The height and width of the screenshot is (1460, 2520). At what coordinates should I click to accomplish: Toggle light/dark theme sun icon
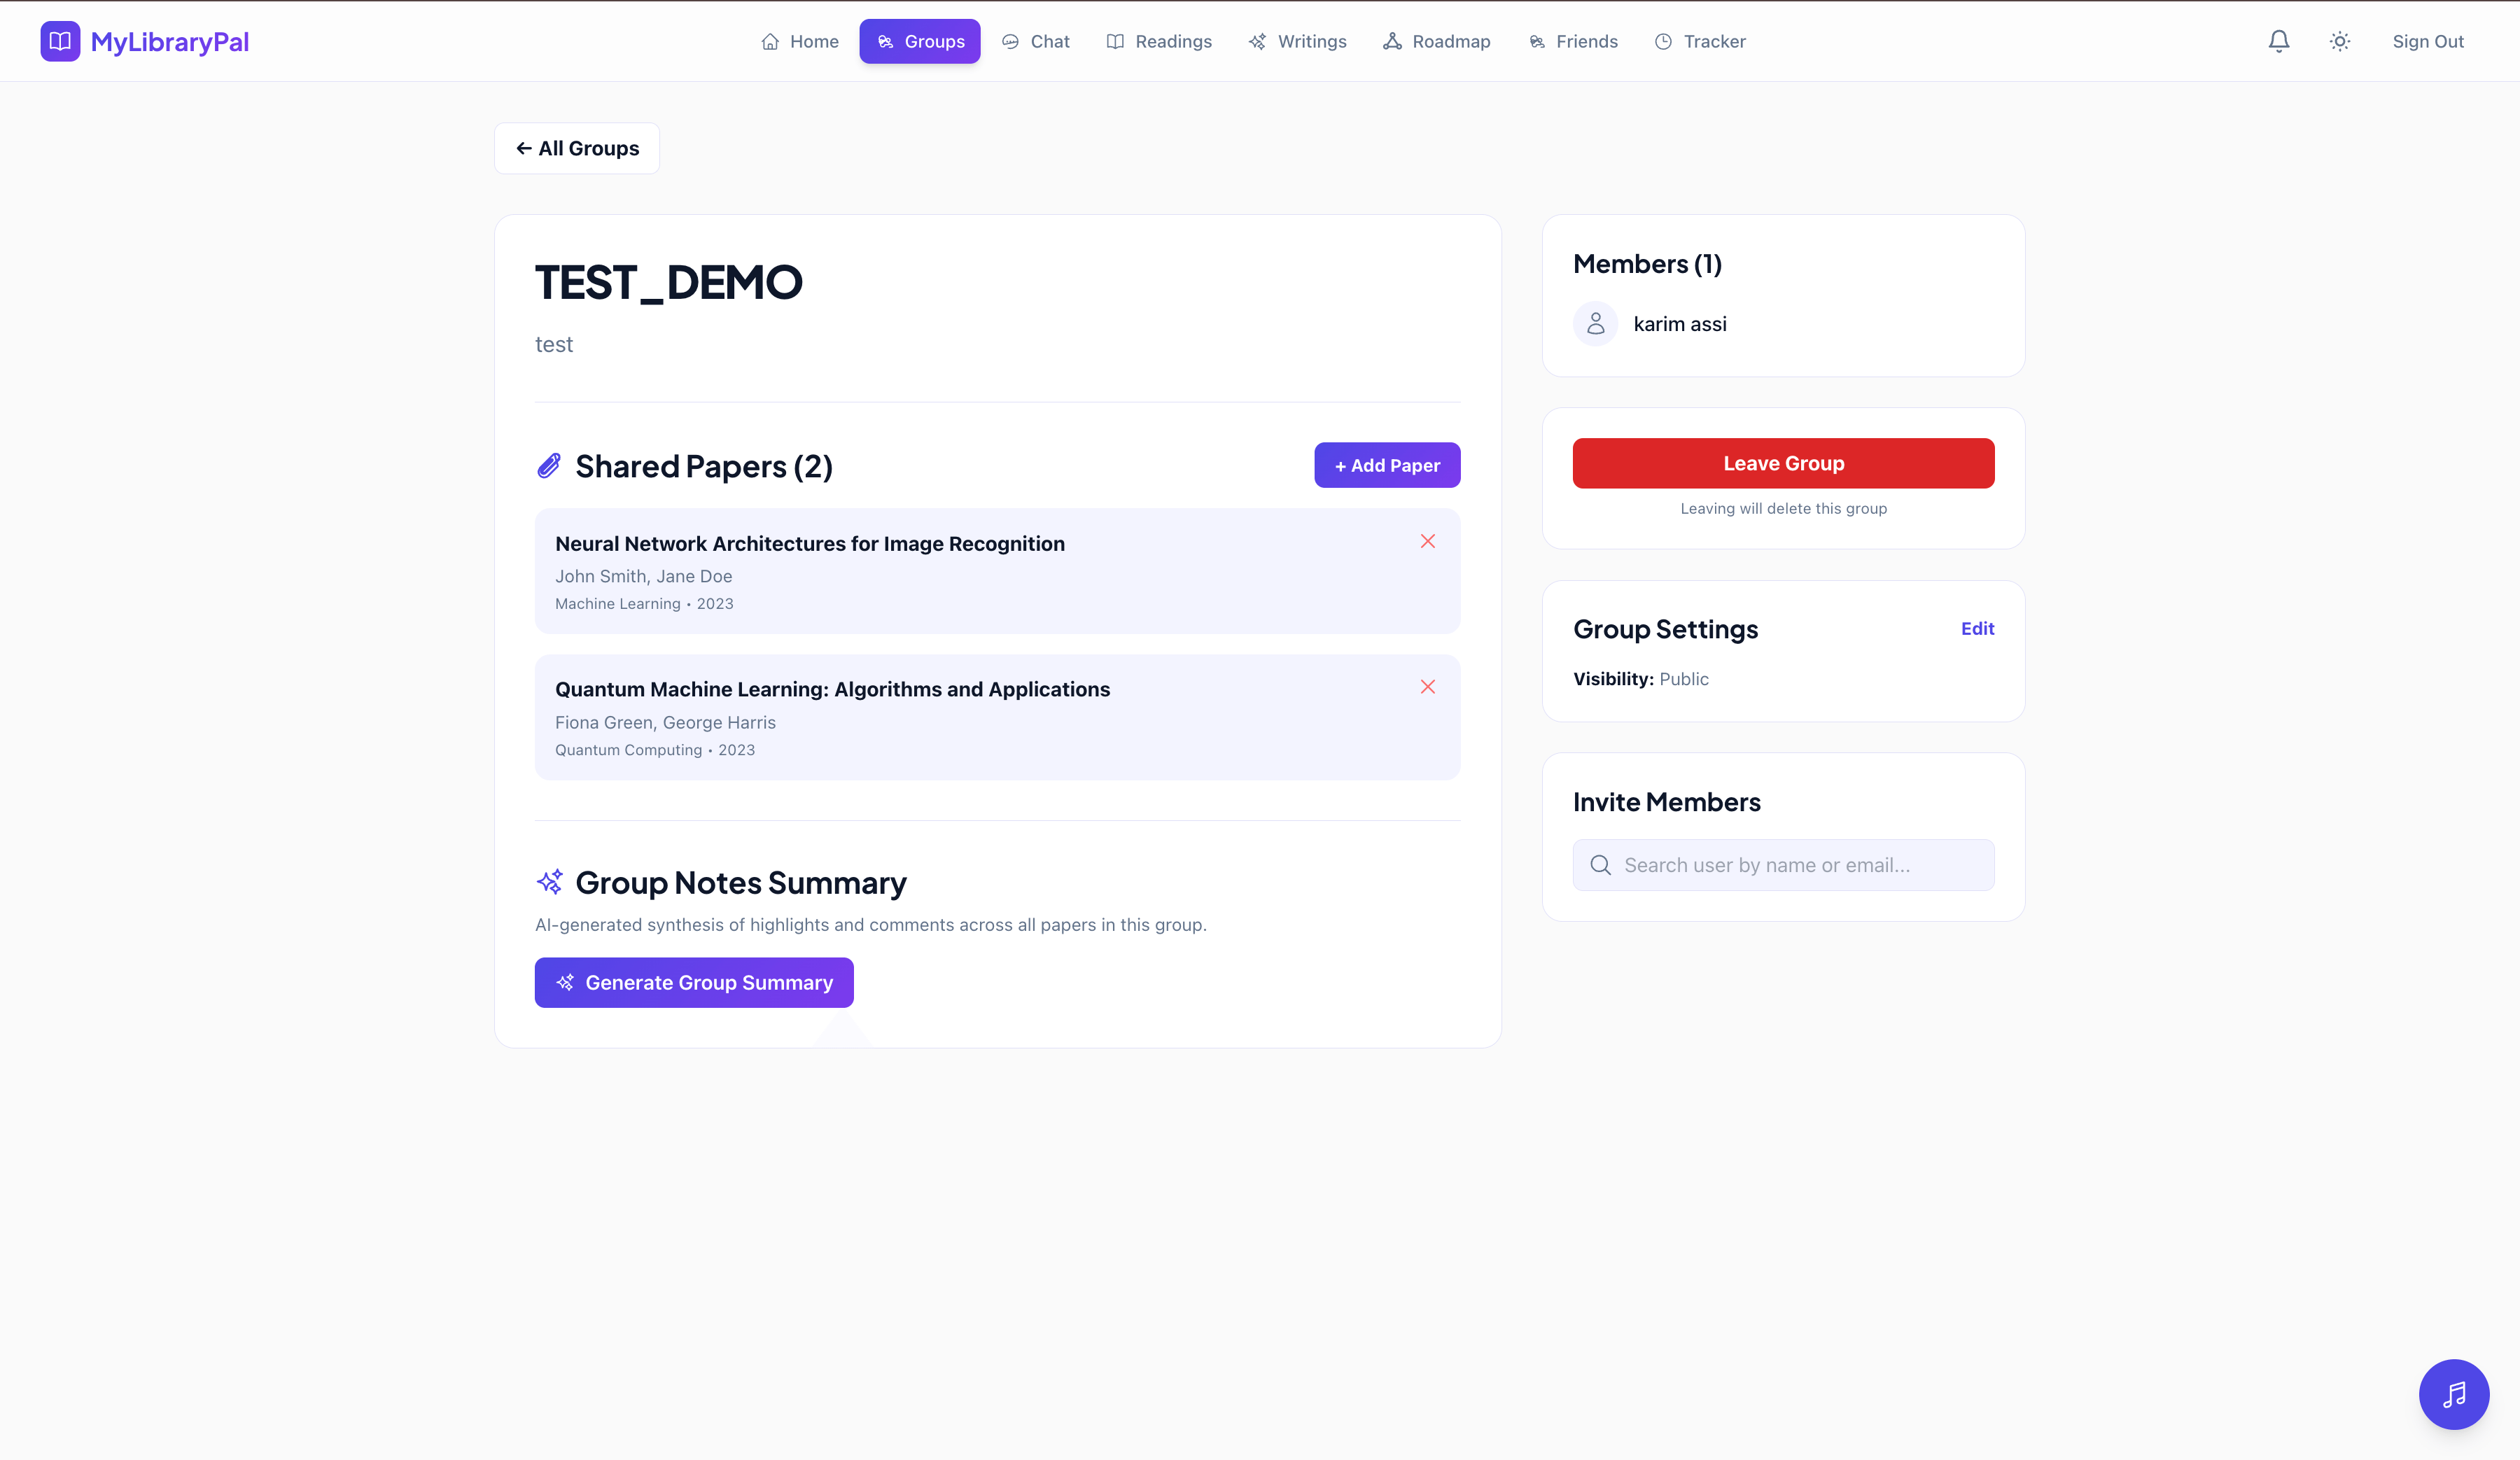click(x=2339, y=41)
